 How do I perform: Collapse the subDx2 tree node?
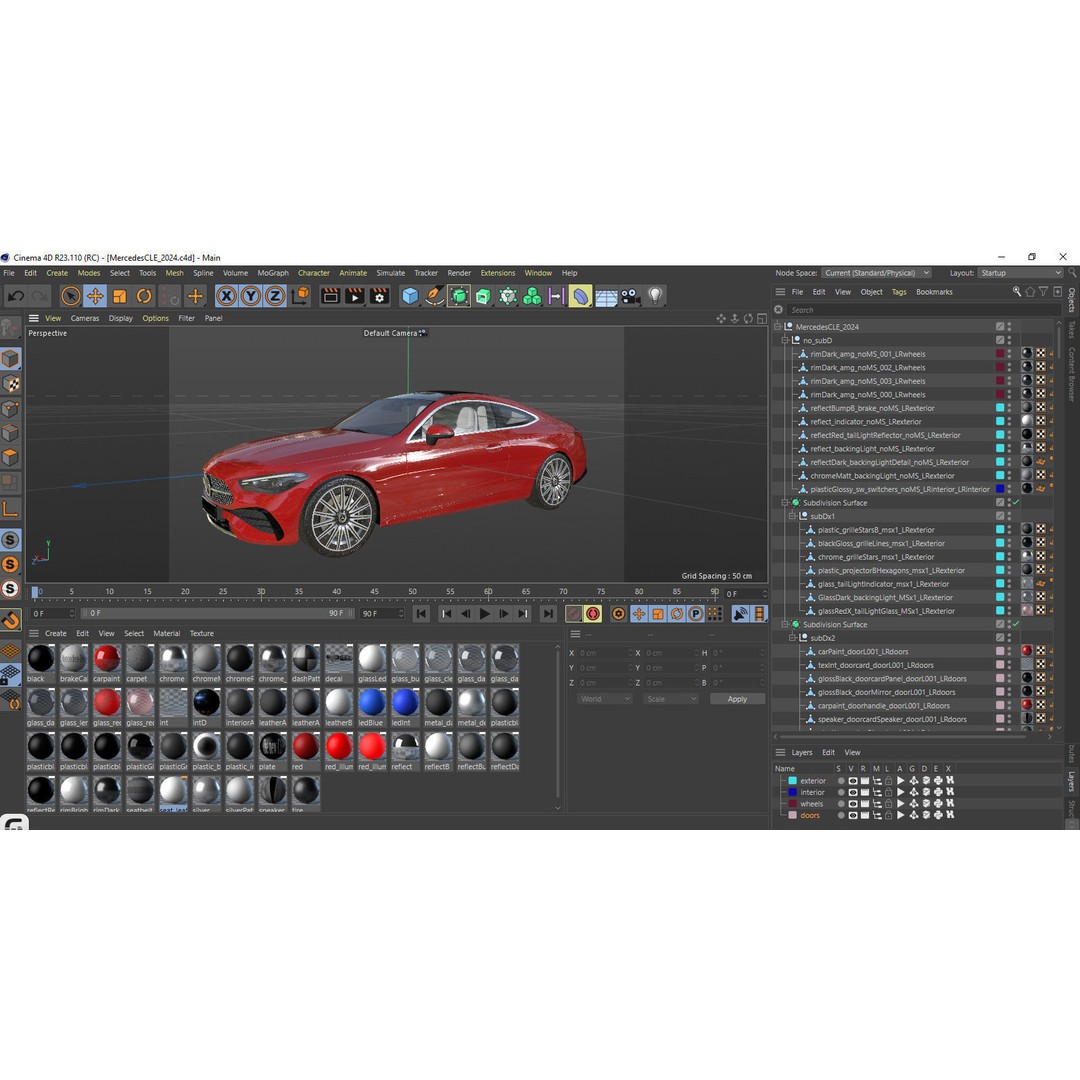[793, 638]
